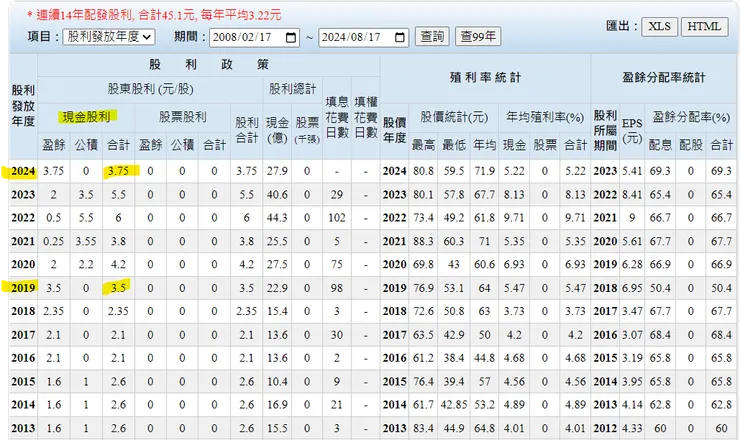Click the 股利發放年度 column header
The width and height of the screenshot is (740, 440).
[23, 106]
